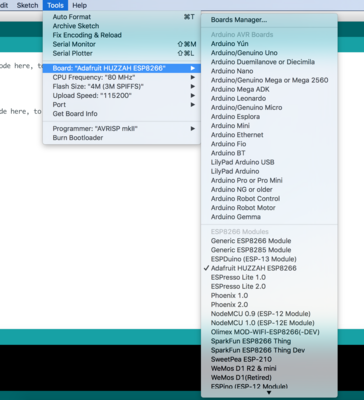Select ESPresso Lite 1.0
The image size is (364, 400).
(269, 277)
